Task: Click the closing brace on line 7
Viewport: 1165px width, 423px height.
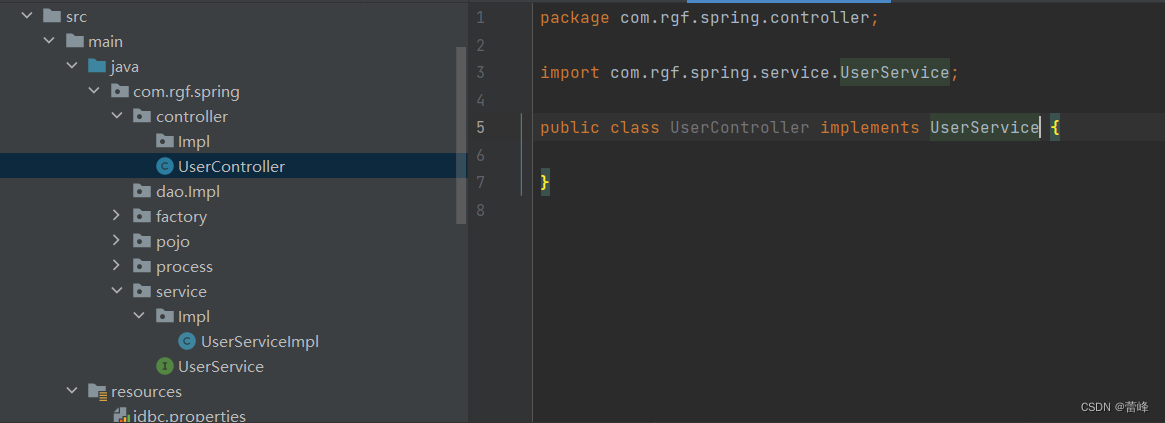Action: 545,182
